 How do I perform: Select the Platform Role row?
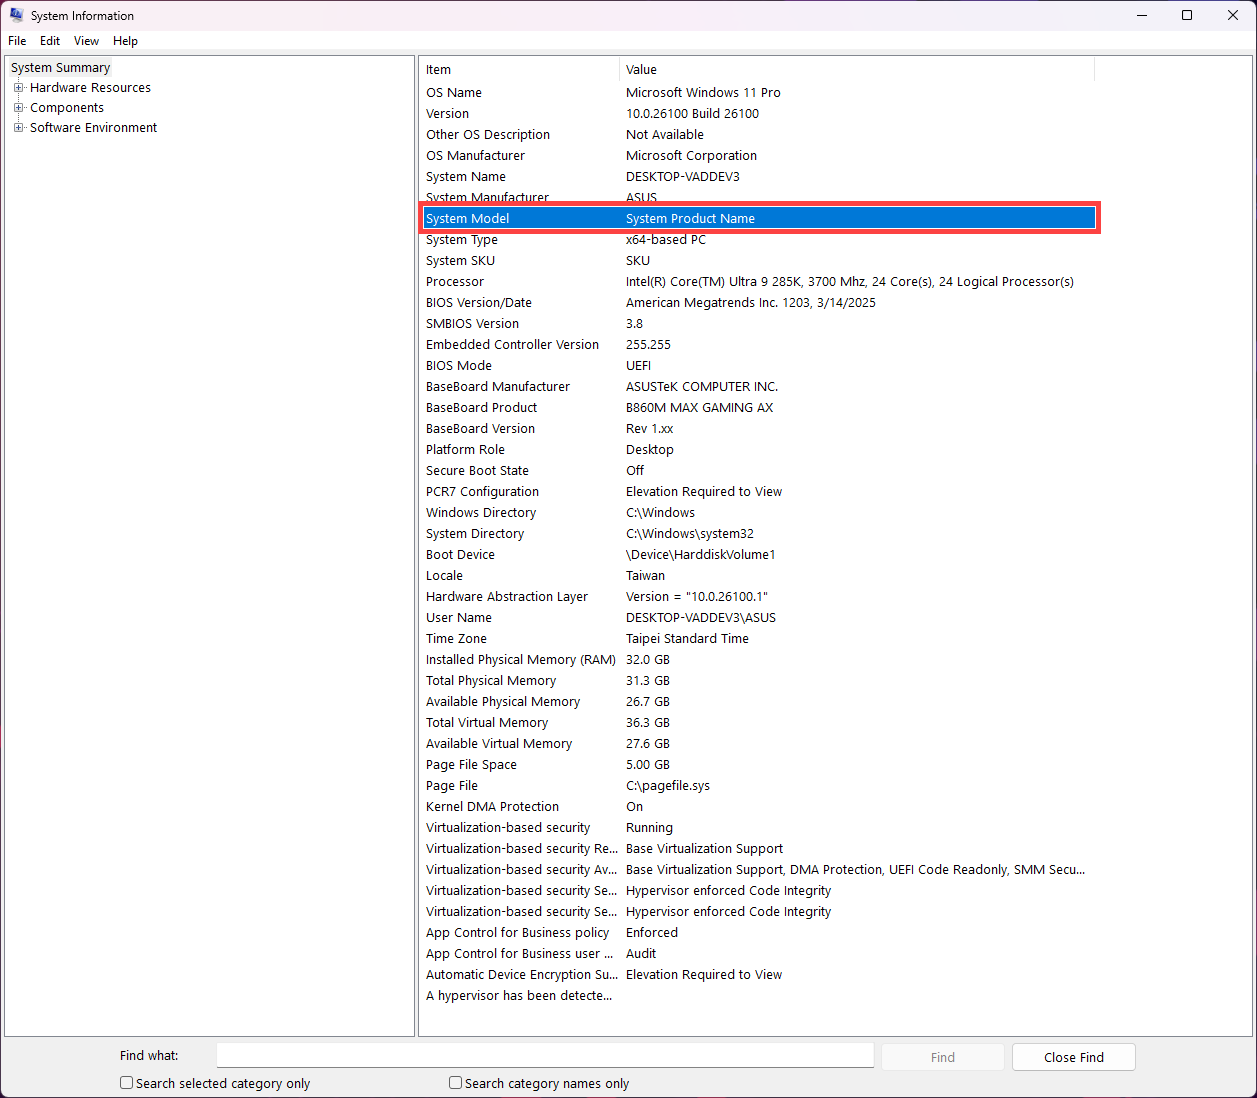pyautogui.click(x=758, y=450)
